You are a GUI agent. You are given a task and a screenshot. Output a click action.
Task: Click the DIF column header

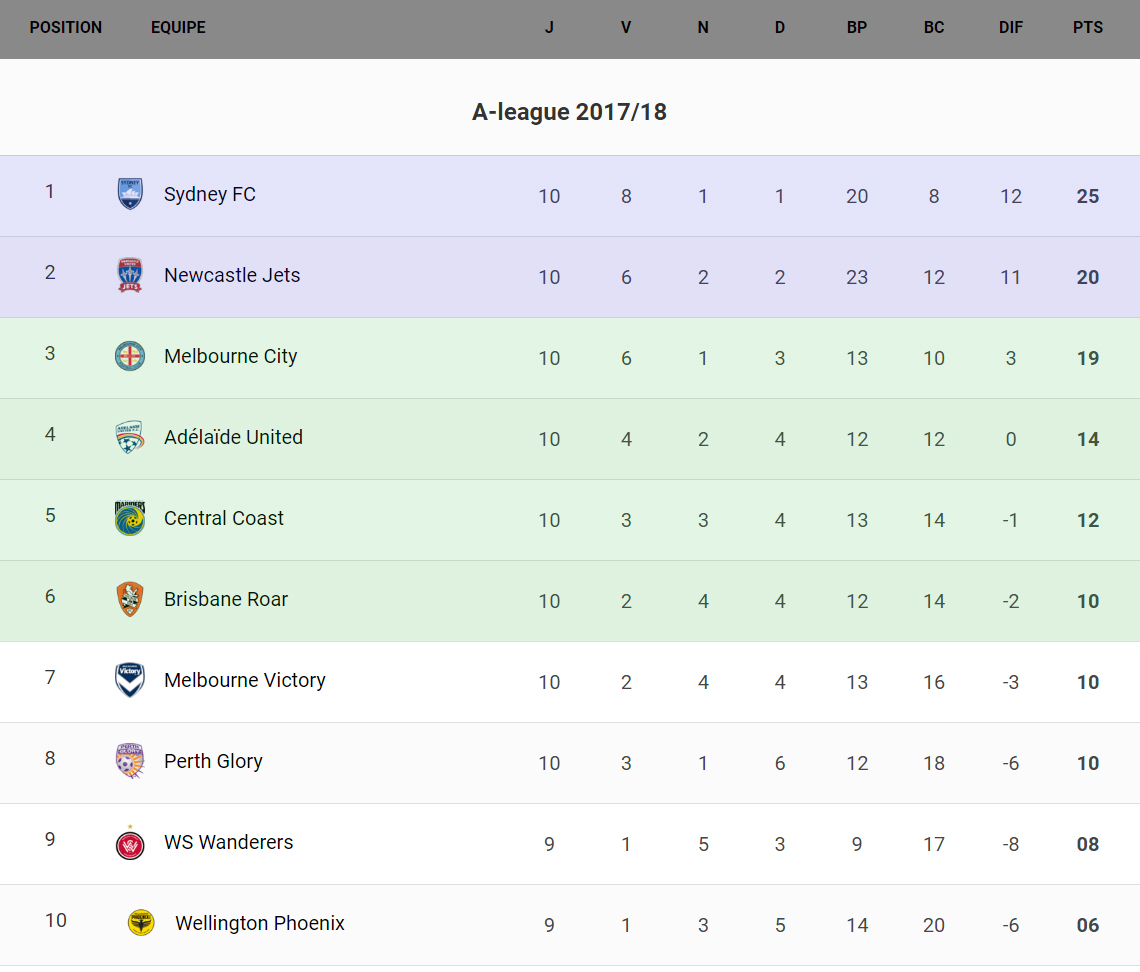[1011, 28]
